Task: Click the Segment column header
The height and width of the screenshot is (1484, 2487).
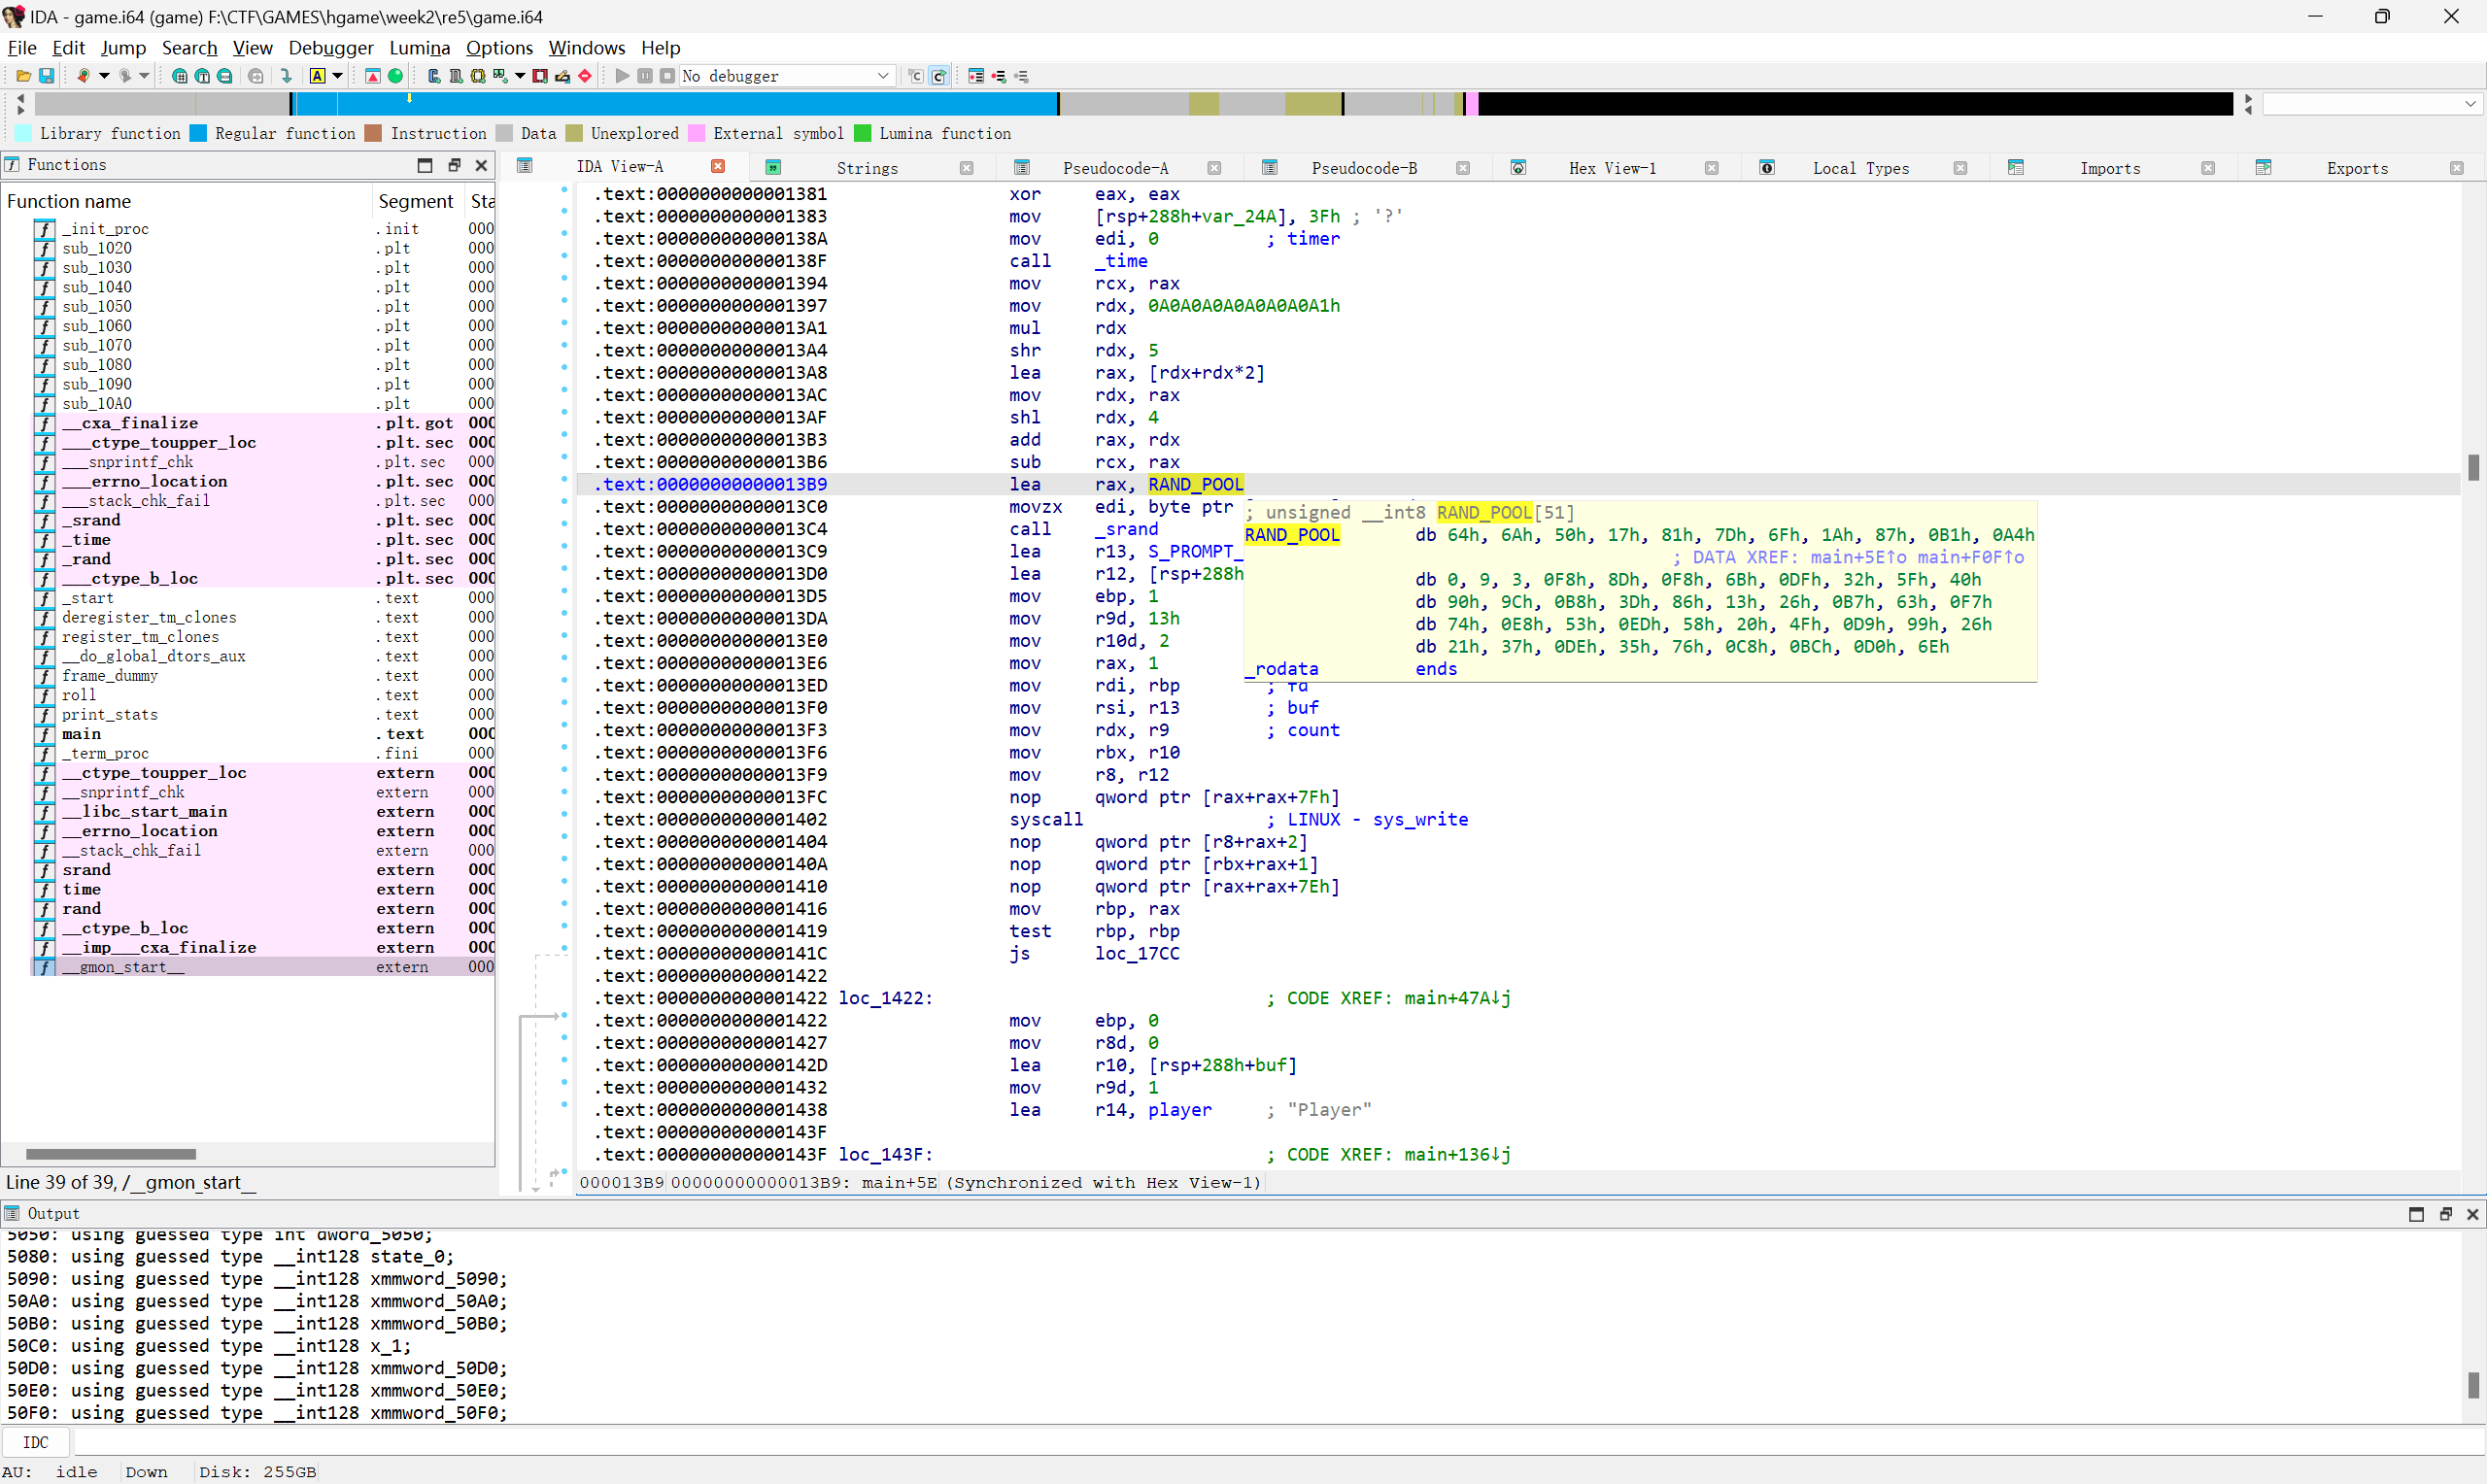Action: [x=416, y=201]
